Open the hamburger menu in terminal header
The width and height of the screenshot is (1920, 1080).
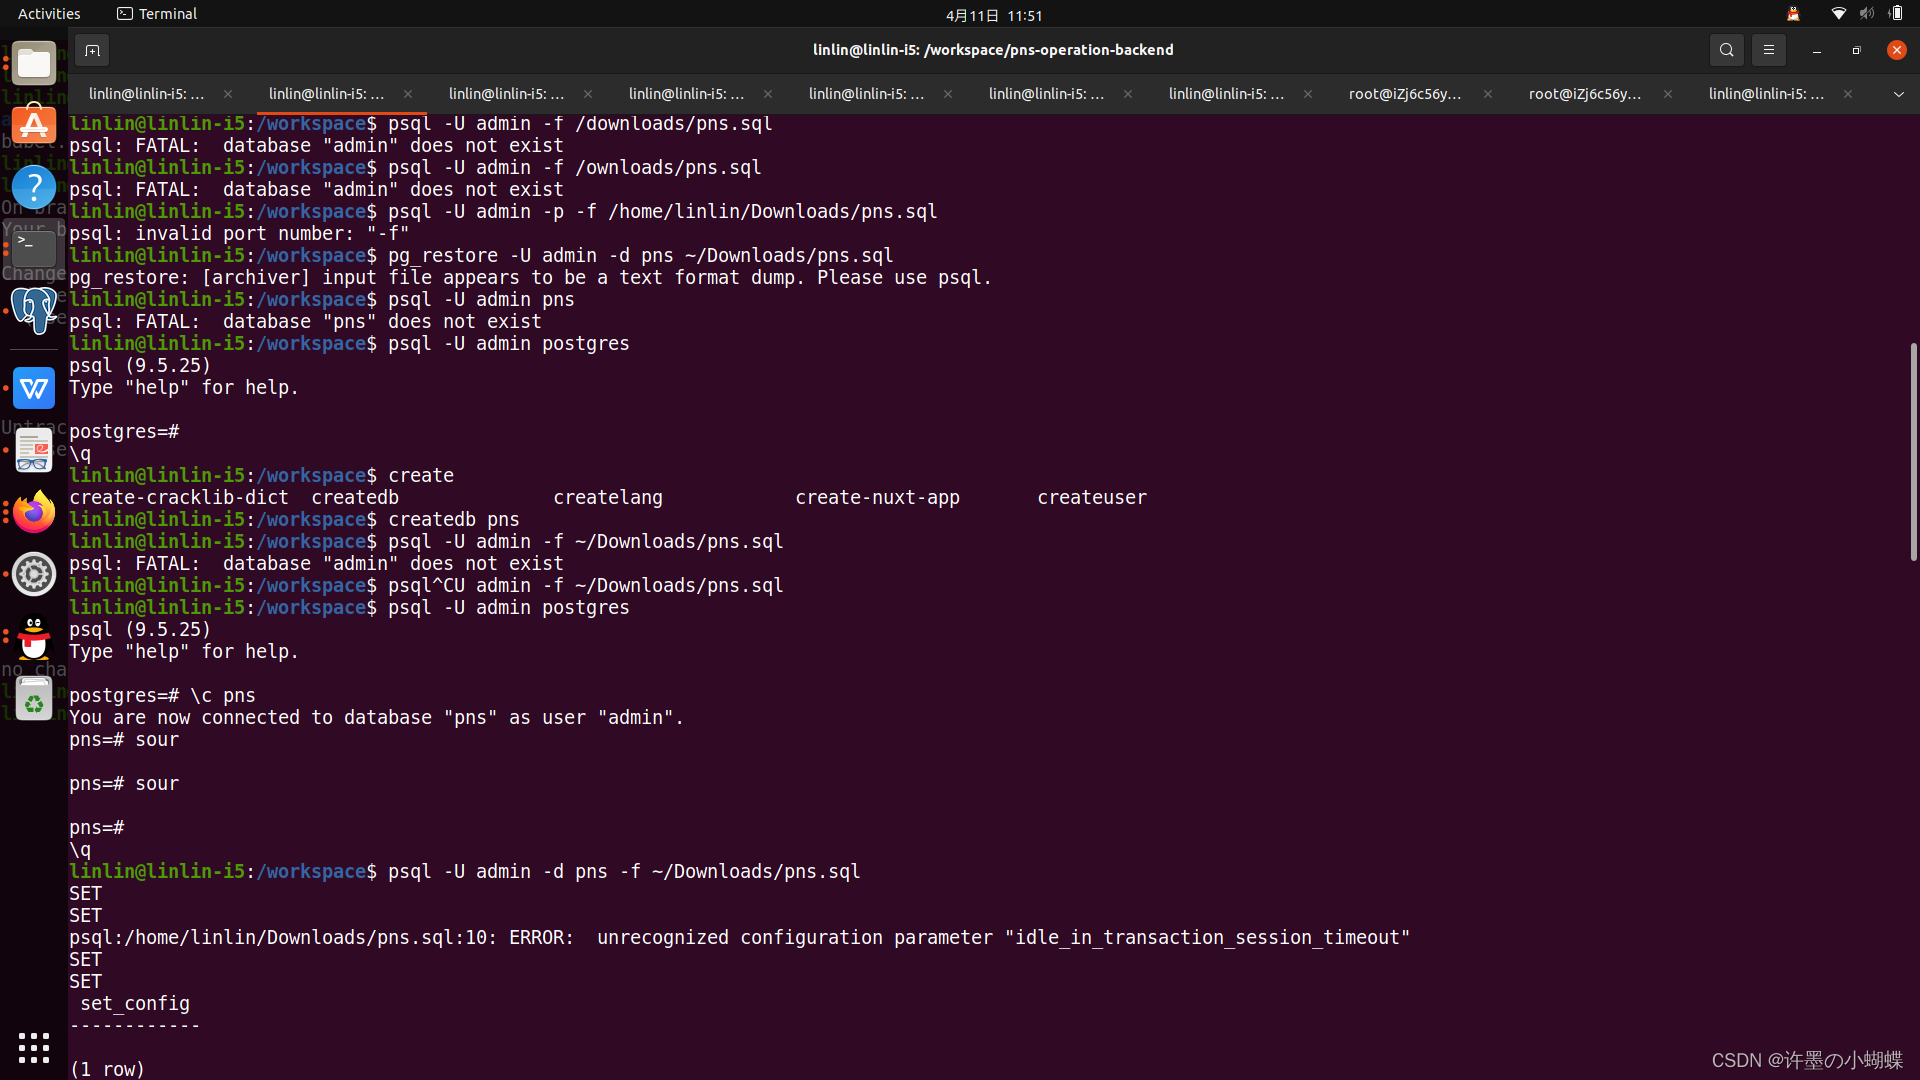[1768, 50]
